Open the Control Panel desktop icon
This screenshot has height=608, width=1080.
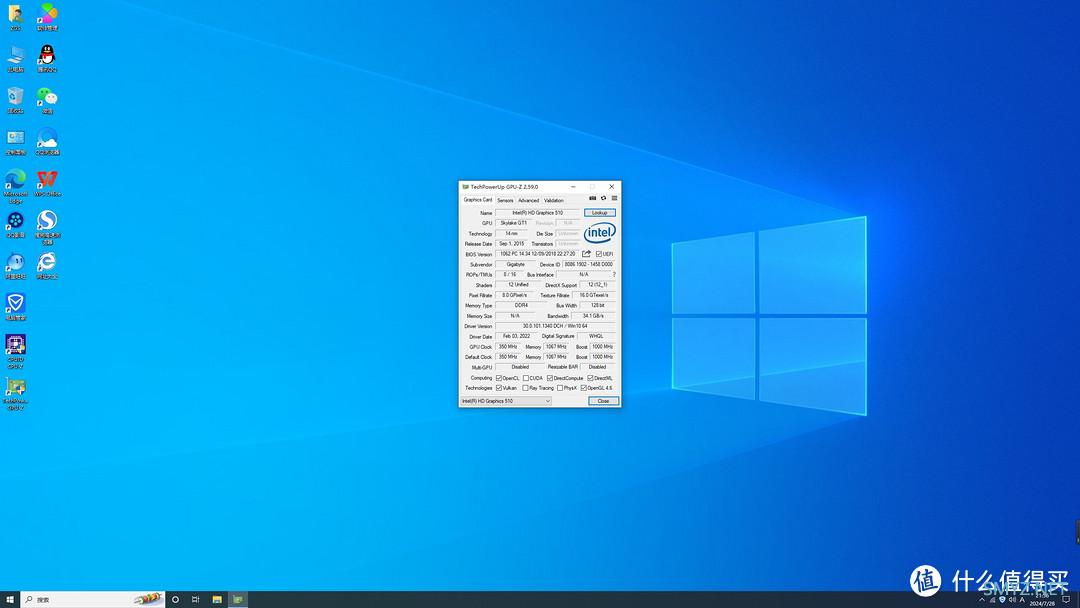tap(15, 141)
